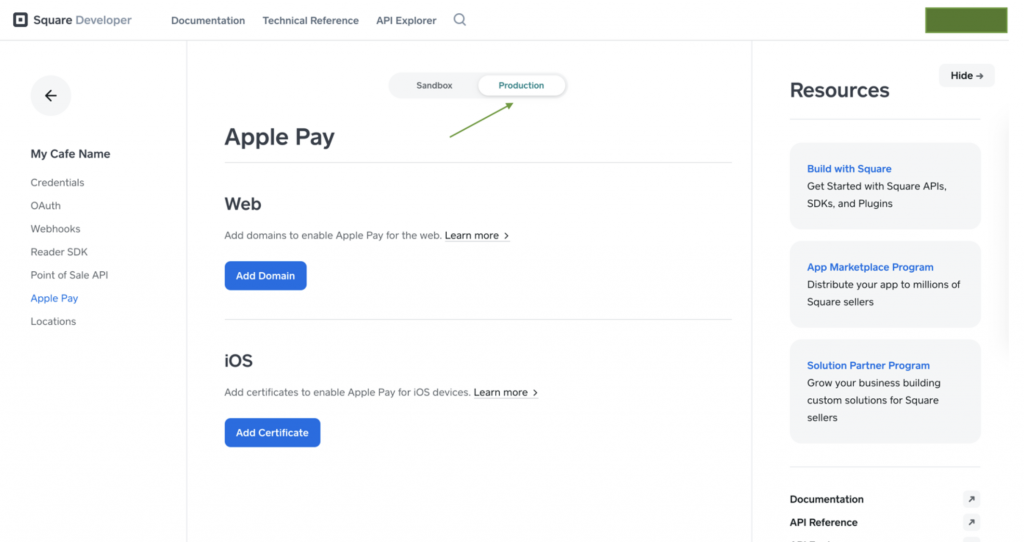Click Documentation under Resources
The height and width of the screenshot is (542, 1024).
[826, 499]
